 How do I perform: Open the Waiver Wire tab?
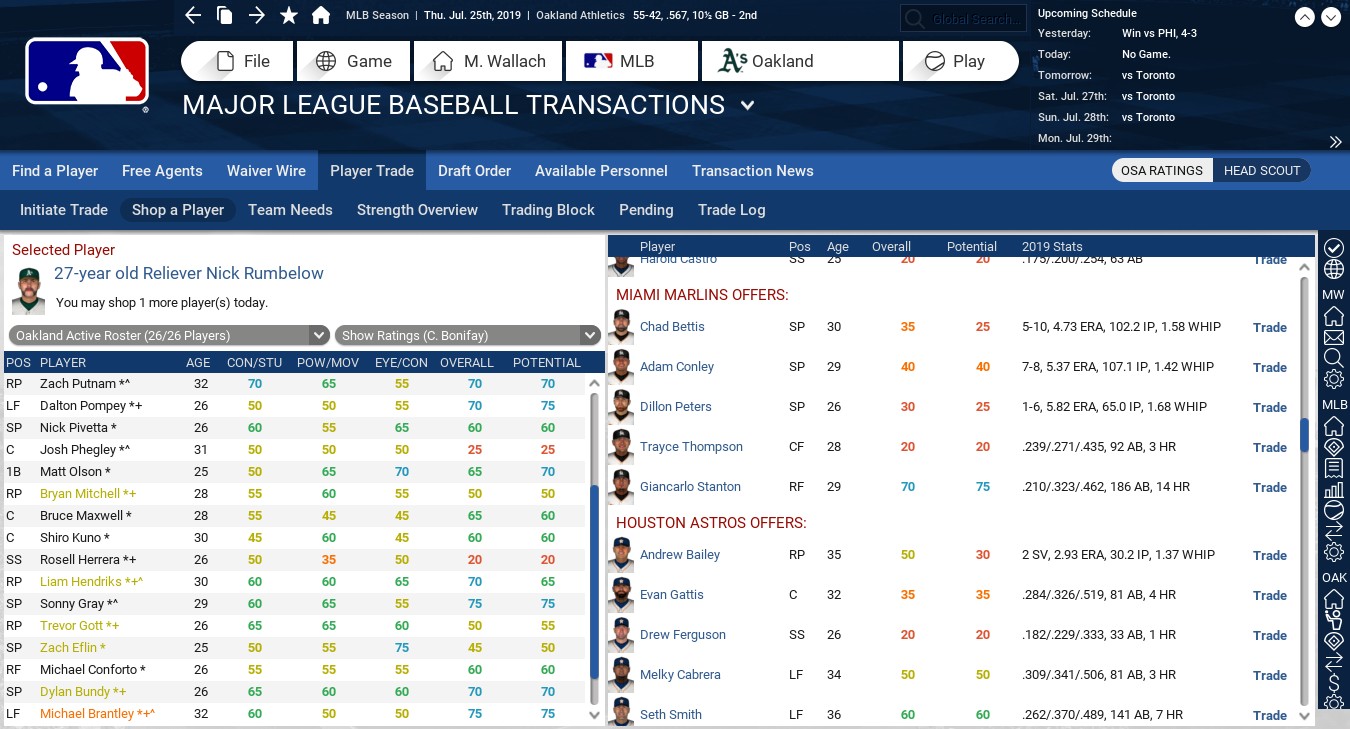pyautogui.click(x=266, y=171)
